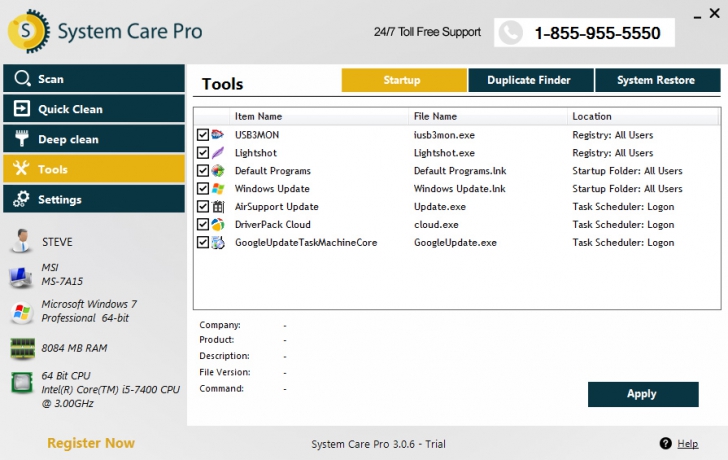Image resolution: width=728 pixels, height=460 pixels.
Task: Uncheck the Windows Update startup item
Action: (202, 188)
